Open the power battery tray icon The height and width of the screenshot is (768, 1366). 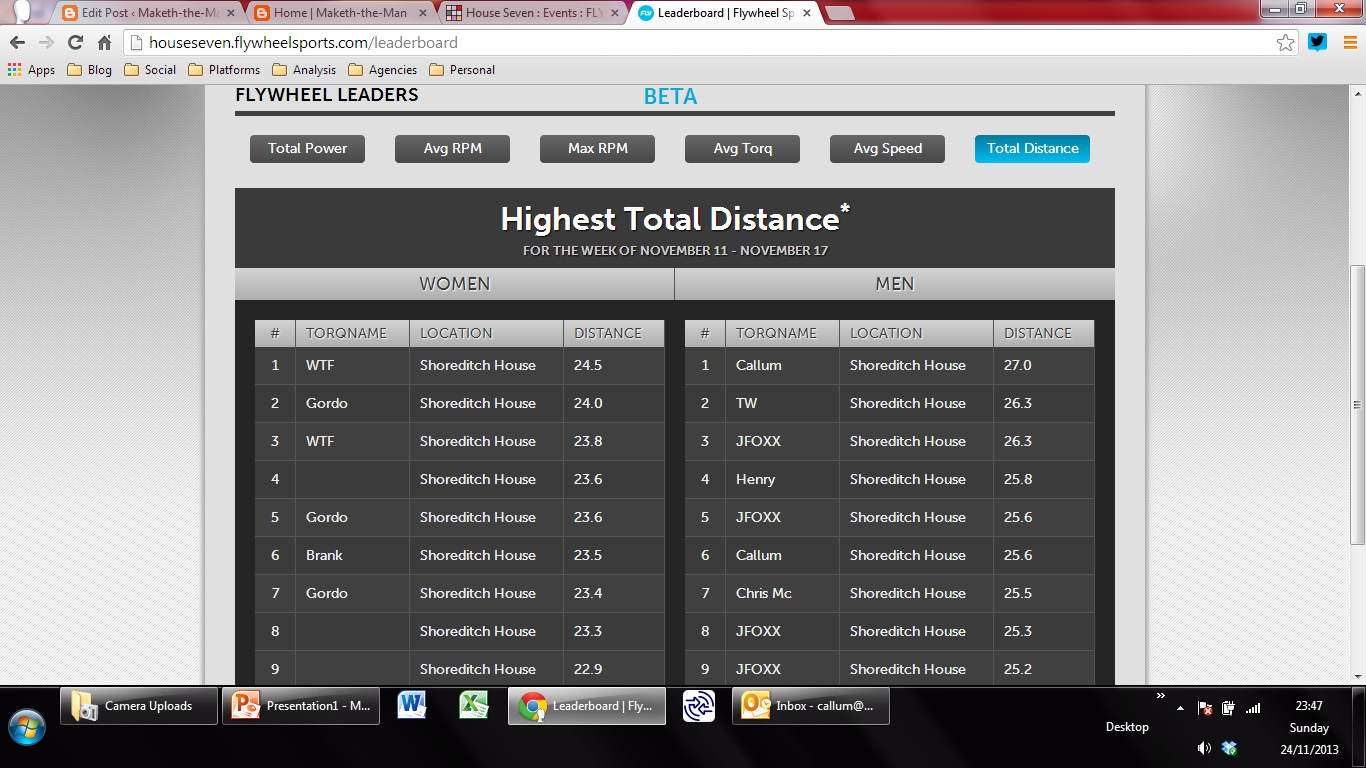click(x=1228, y=708)
